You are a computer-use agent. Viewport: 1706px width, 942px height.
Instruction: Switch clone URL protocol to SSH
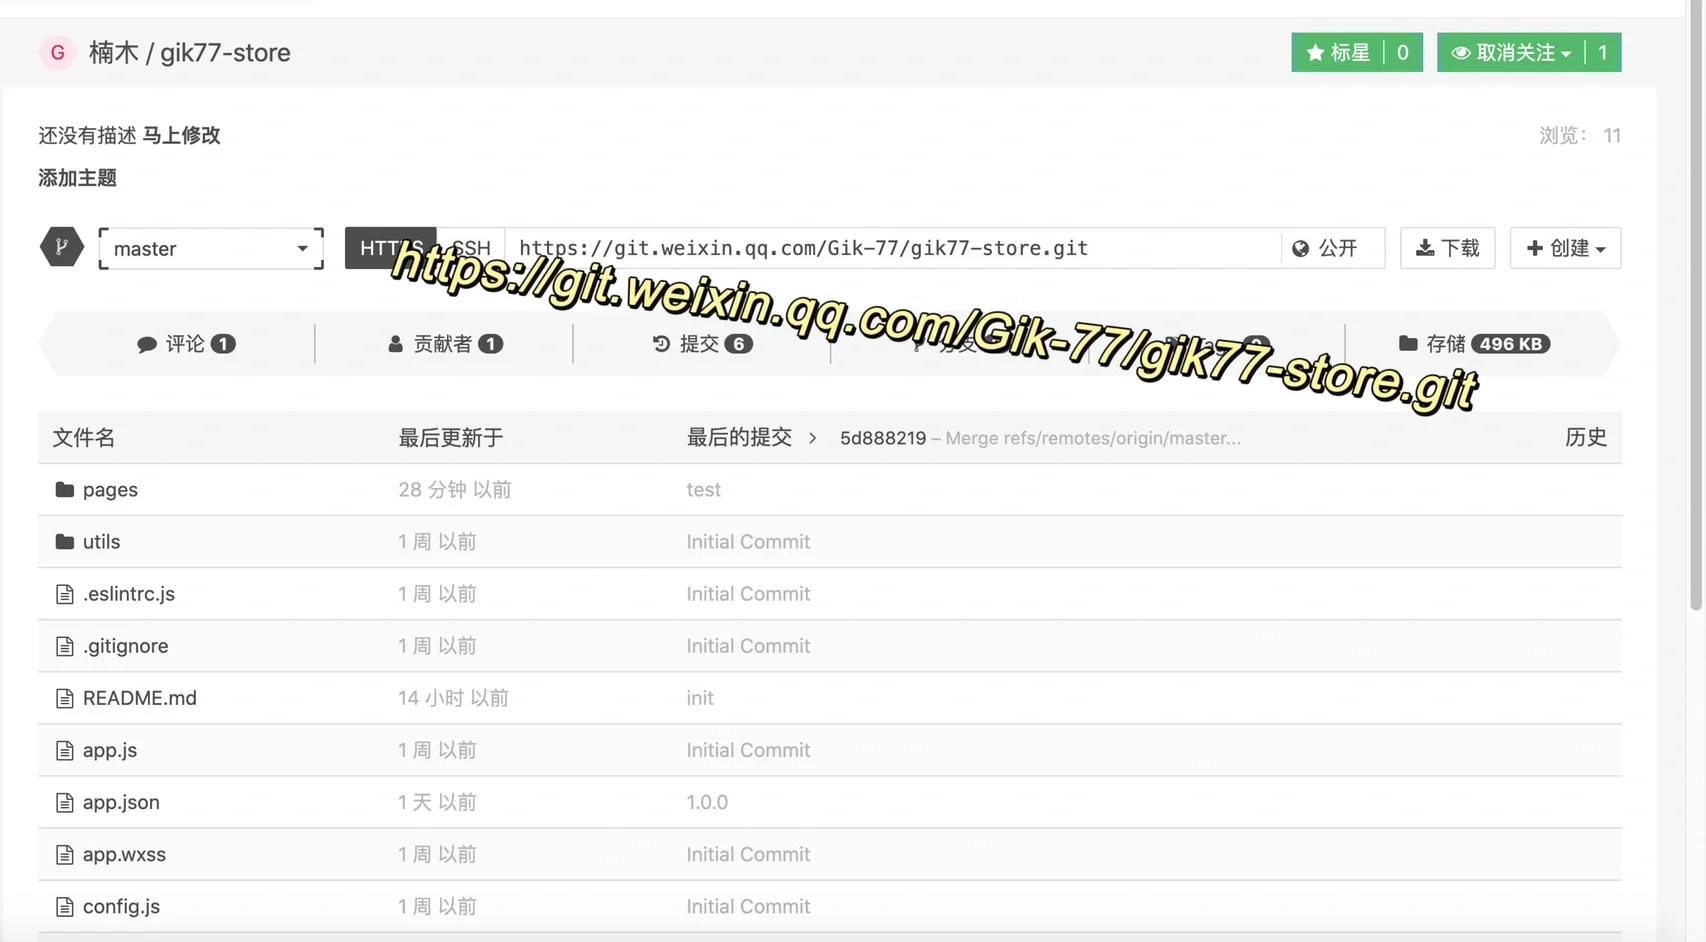(470, 247)
